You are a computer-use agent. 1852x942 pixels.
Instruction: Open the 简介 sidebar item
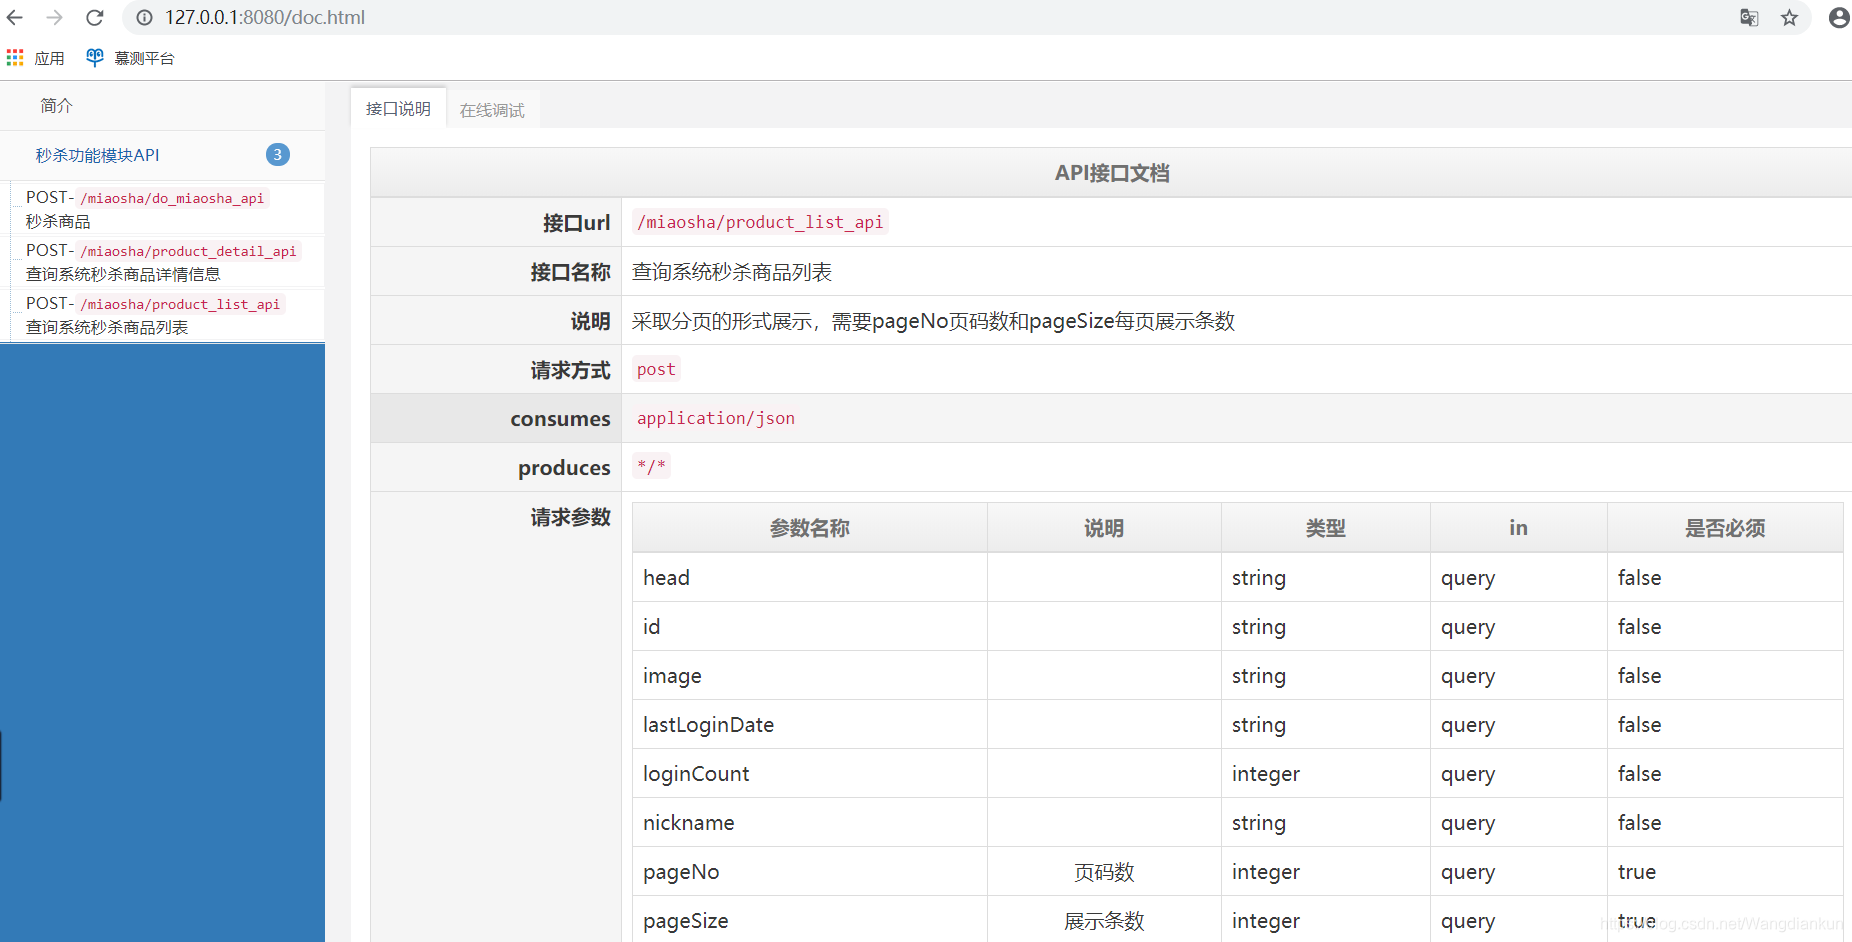coord(162,105)
